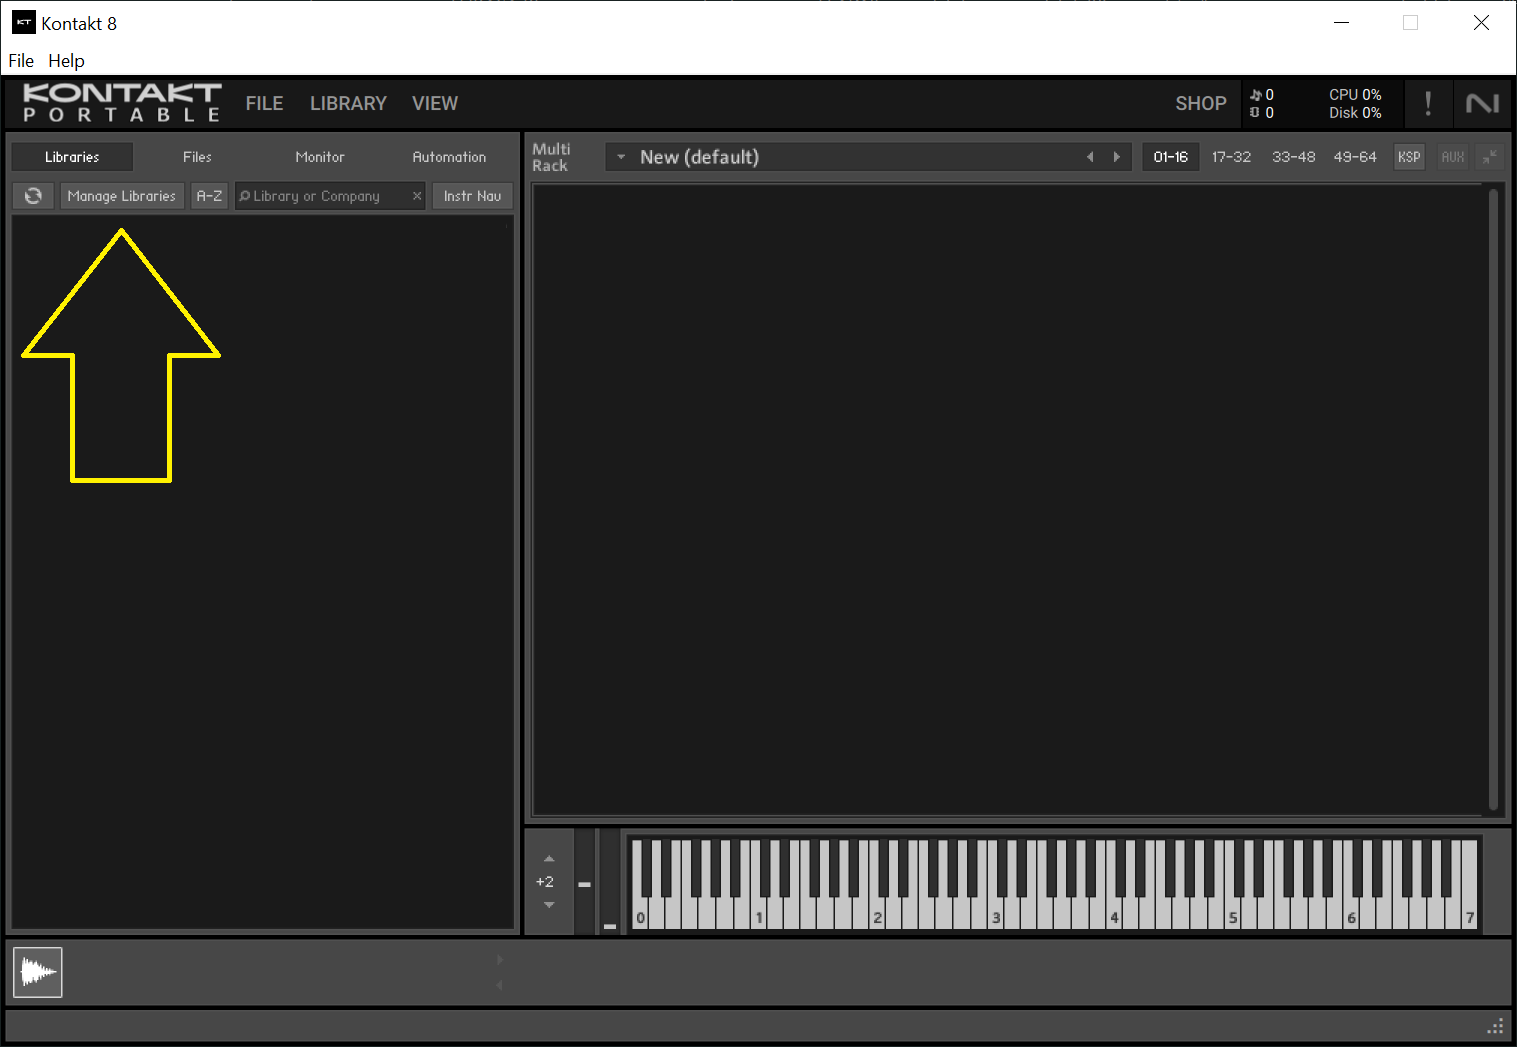Open the SHOP link

[x=1200, y=104]
